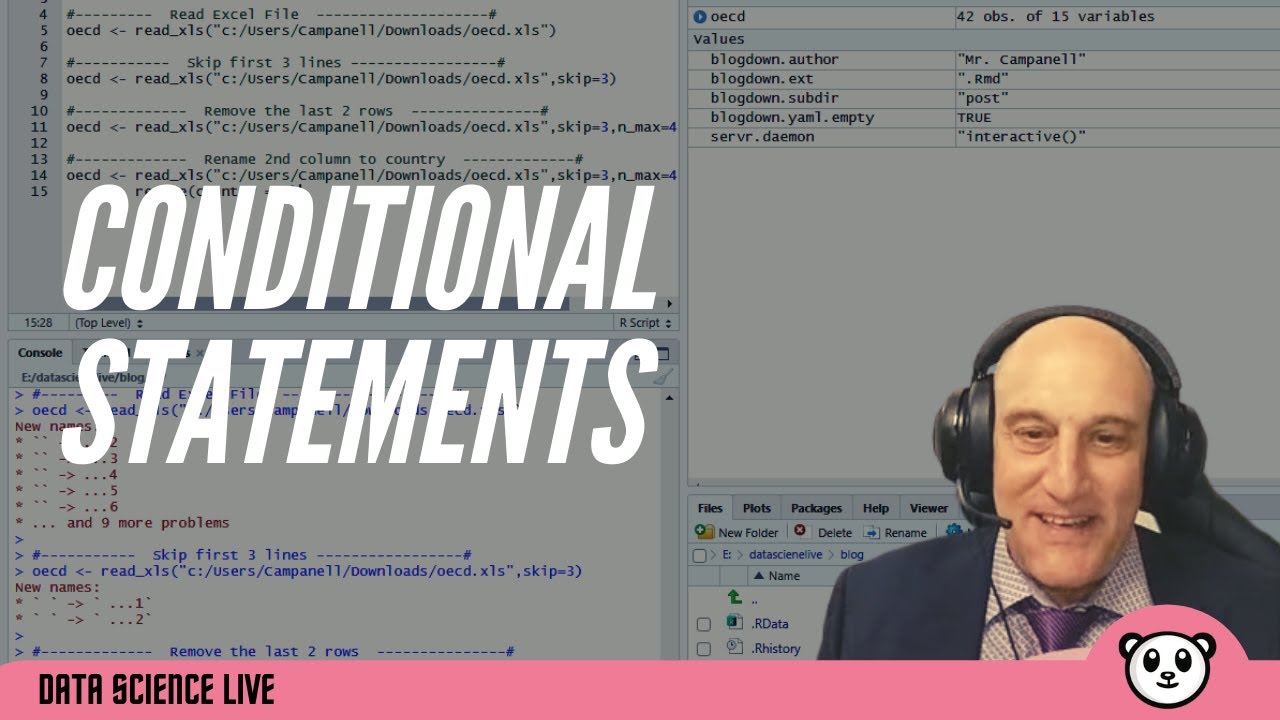This screenshot has width=1280, height=720.
Task: Click the maximize console pane icon
Action: coord(661,353)
